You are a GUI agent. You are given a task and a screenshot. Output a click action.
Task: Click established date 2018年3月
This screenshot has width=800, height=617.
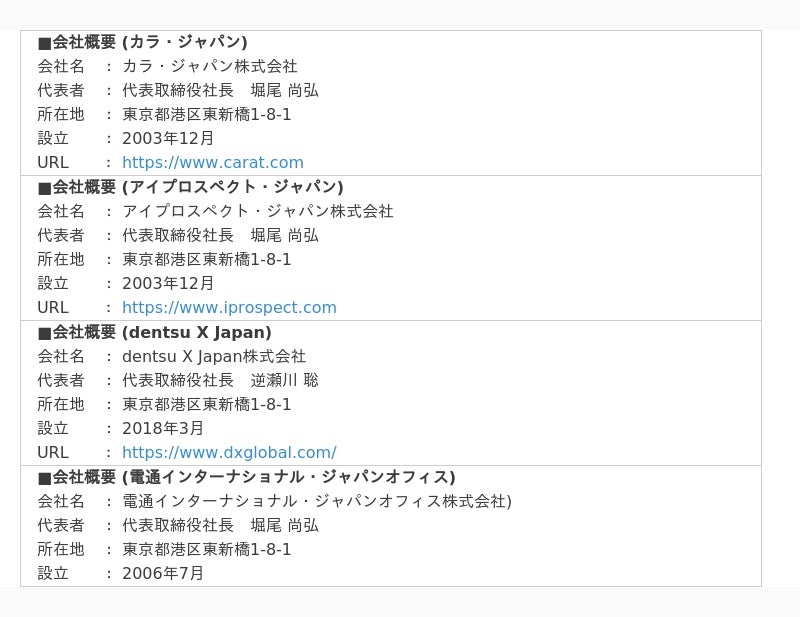(x=163, y=428)
